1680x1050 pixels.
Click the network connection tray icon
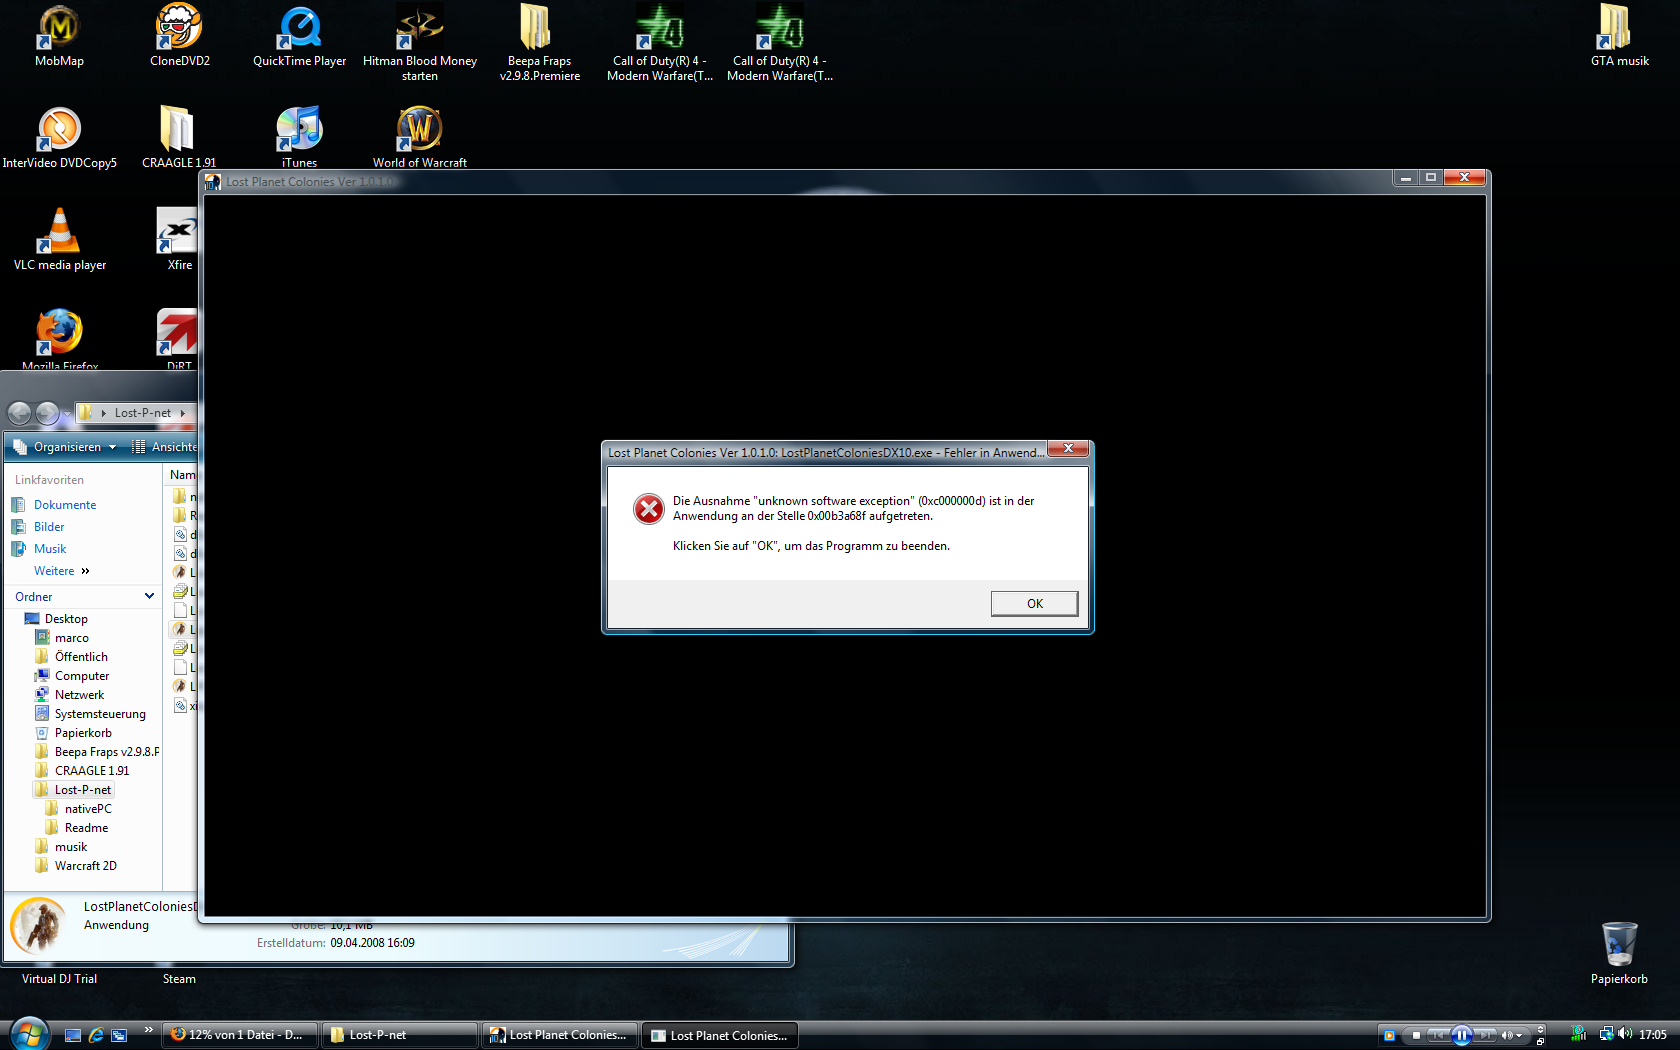[x=1606, y=1034]
